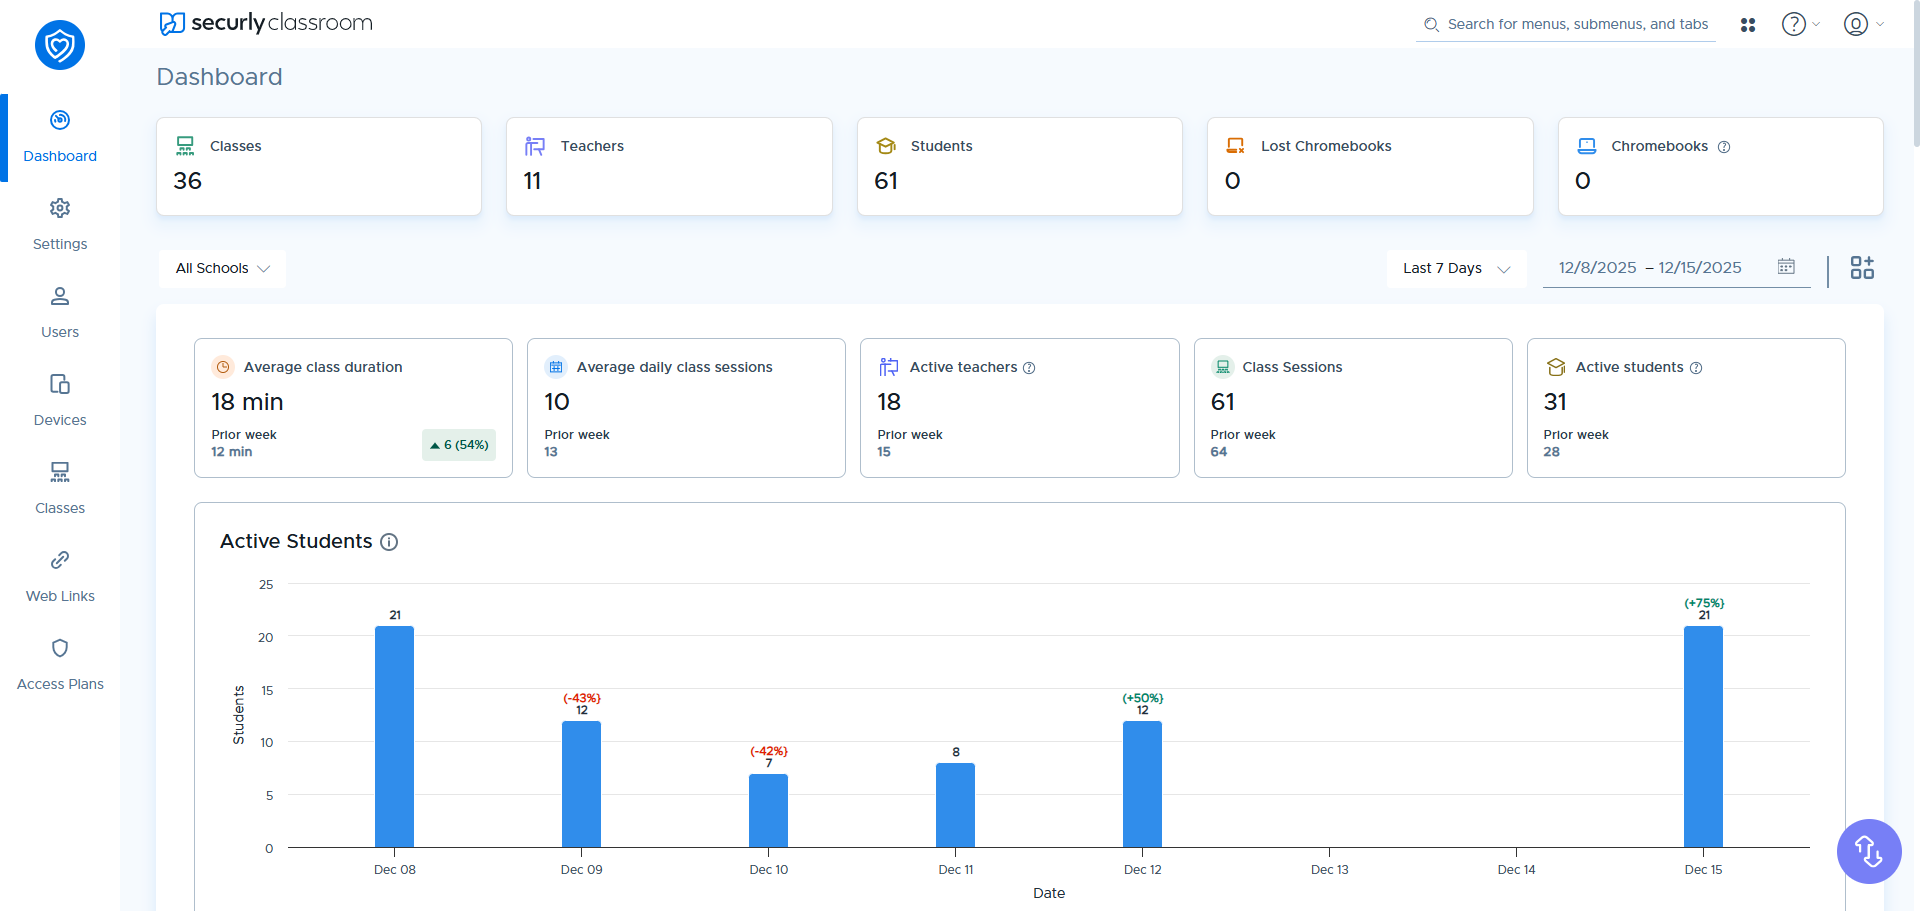Open the user account profile icon
Viewport: 1920px width, 911px height.
coord(1855,24)
